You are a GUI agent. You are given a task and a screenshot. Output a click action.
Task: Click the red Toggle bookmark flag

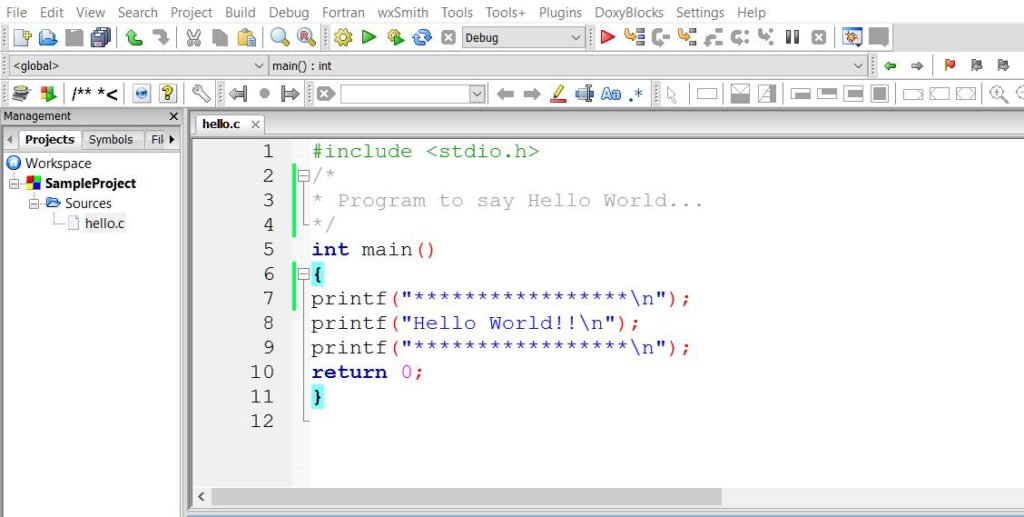tap(949, 66)
